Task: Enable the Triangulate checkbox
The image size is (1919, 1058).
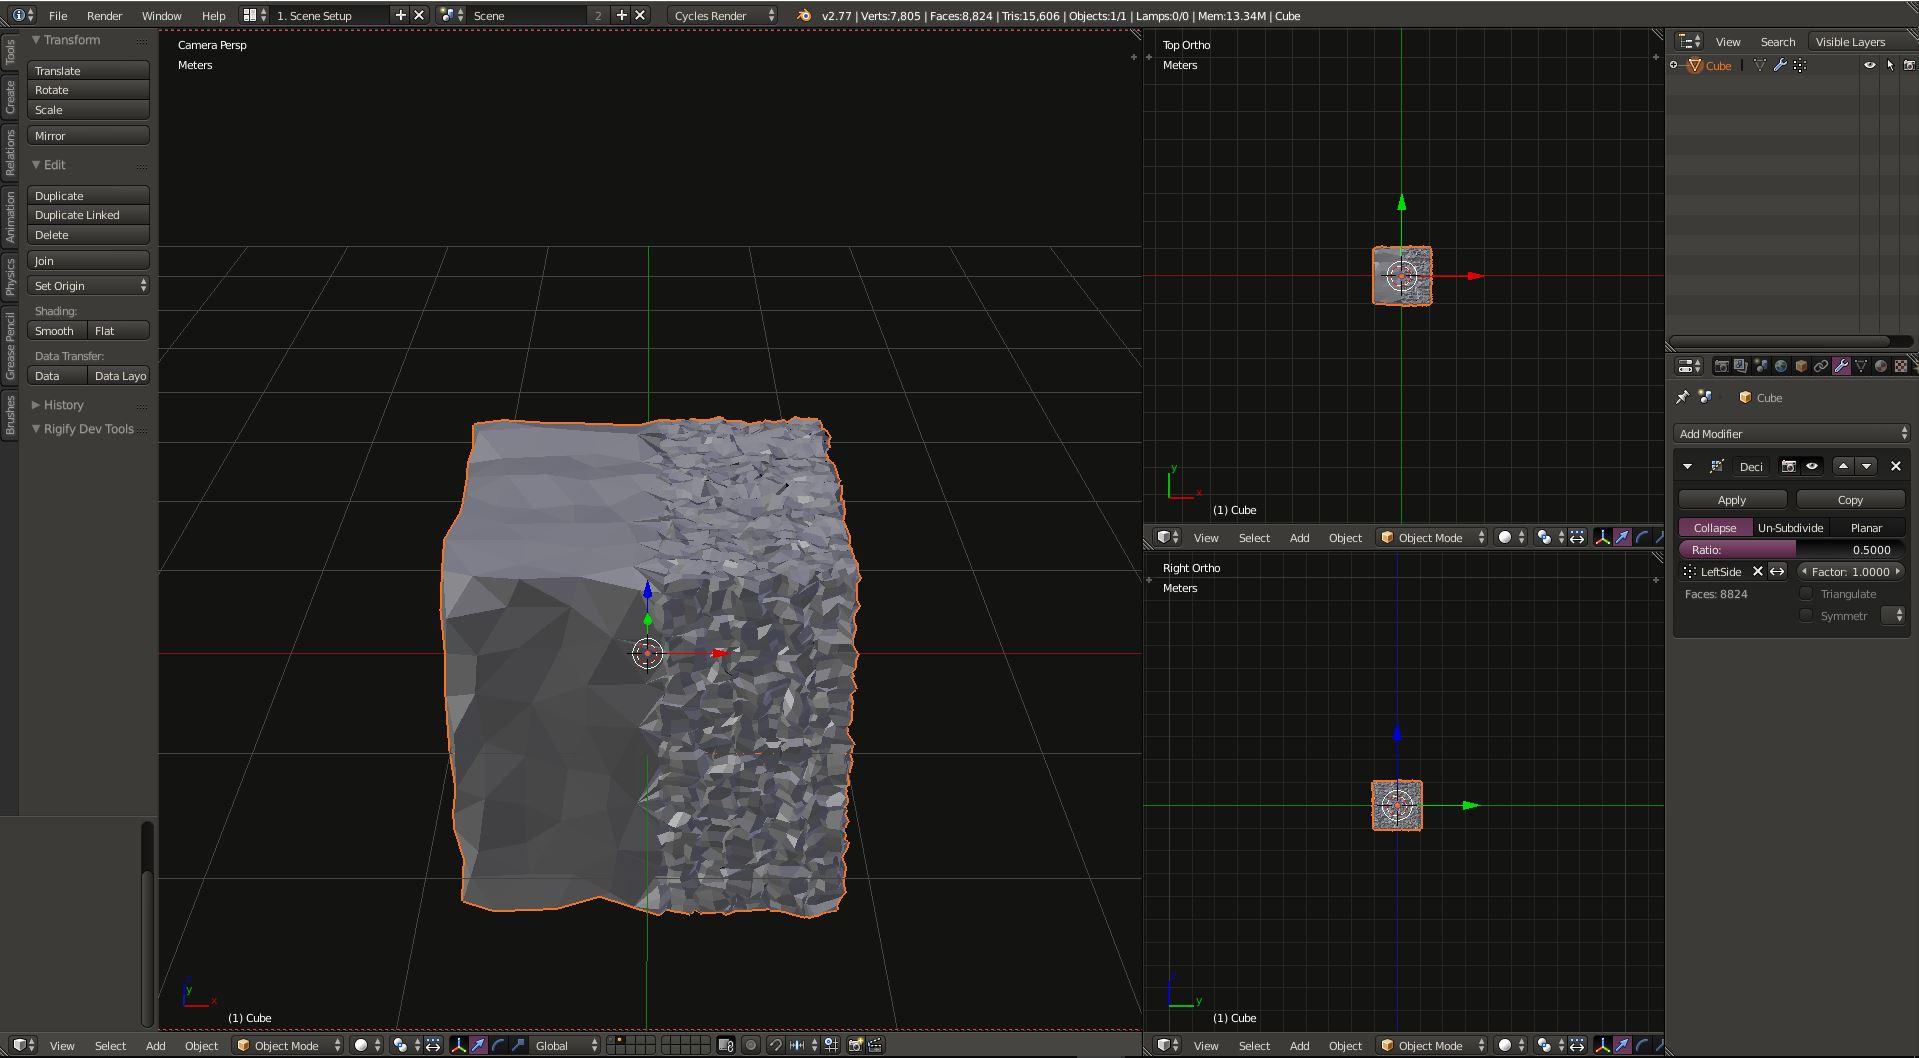Action: click(x=1806, y=594)
